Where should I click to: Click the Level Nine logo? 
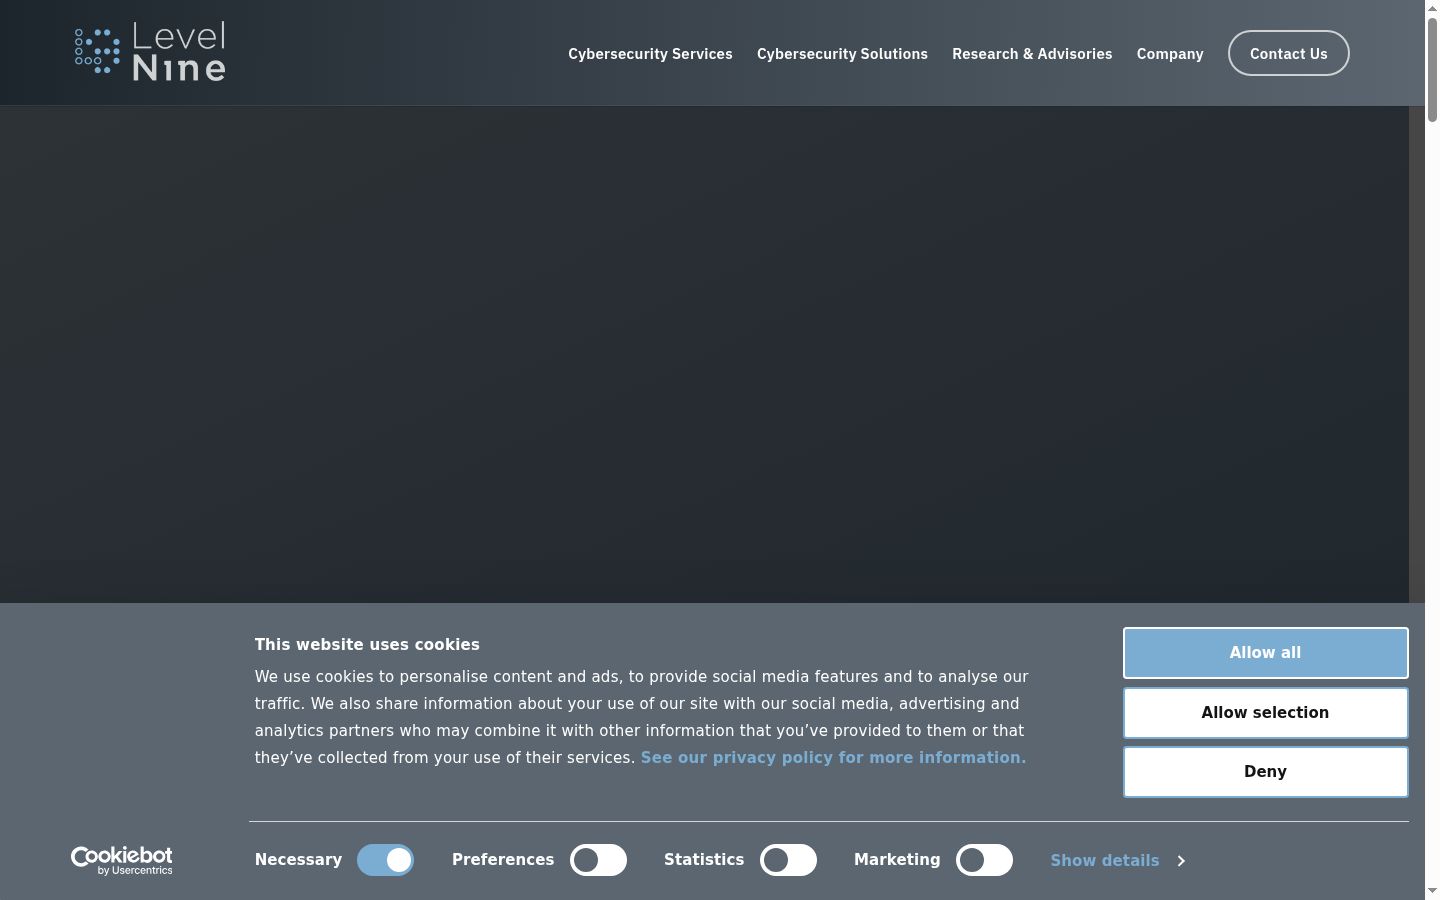(x=150, y=52)
